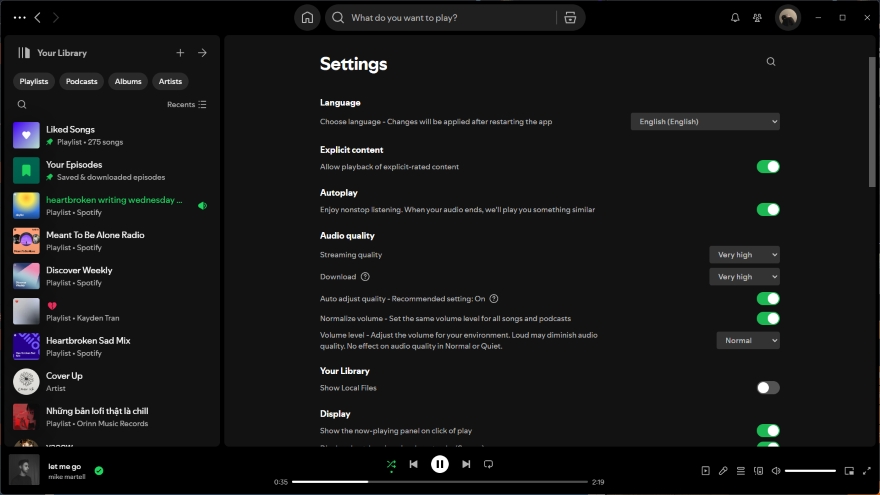The width and height of the screenshot is (880, 495).
Task: Open Discover Weekly playlist
Action: coord(111,276)
